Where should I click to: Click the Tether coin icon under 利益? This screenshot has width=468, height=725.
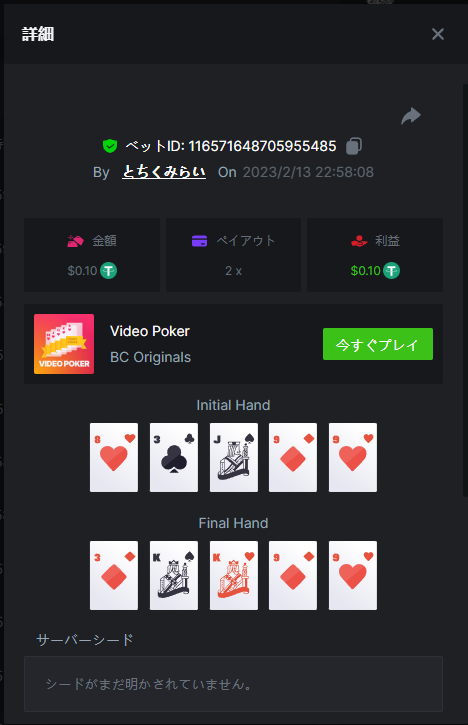[392, 270]
